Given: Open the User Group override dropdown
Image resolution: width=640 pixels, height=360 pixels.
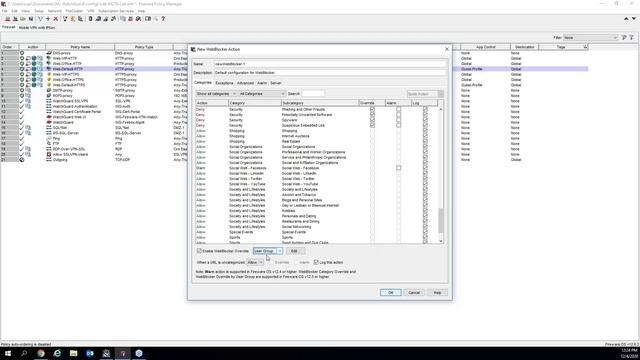Looking at the screenshot, I should 267,251.
